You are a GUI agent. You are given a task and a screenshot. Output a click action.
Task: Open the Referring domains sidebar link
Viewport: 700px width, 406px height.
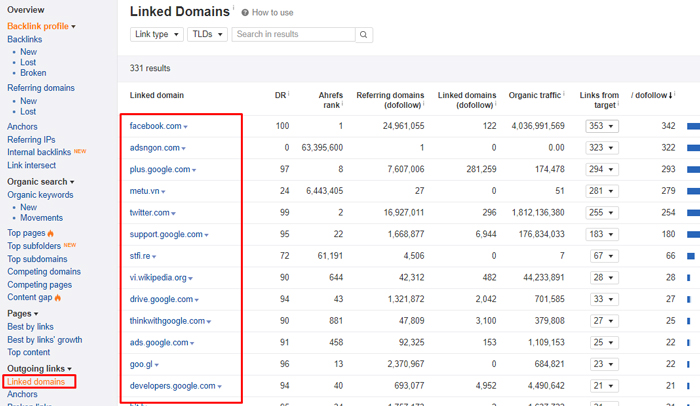pyautogui.click(x=41, y=88)
